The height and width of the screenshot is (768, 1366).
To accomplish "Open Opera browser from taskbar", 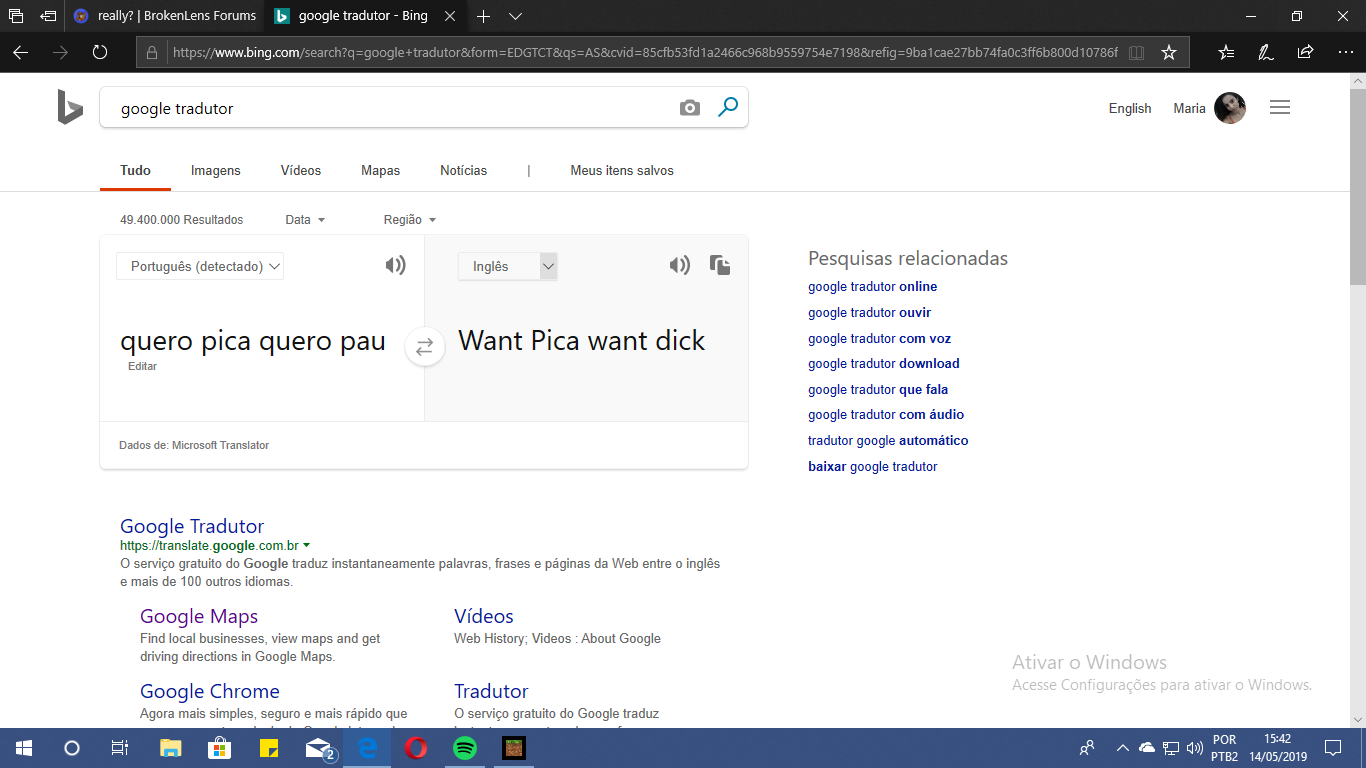I will point(416,748).
